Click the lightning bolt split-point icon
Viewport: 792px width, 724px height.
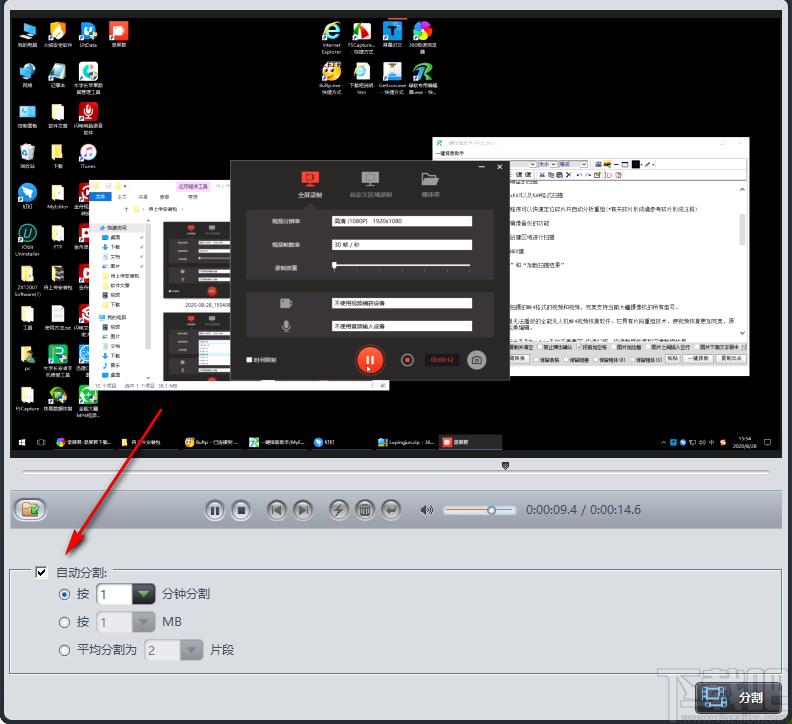click(338, 510)
